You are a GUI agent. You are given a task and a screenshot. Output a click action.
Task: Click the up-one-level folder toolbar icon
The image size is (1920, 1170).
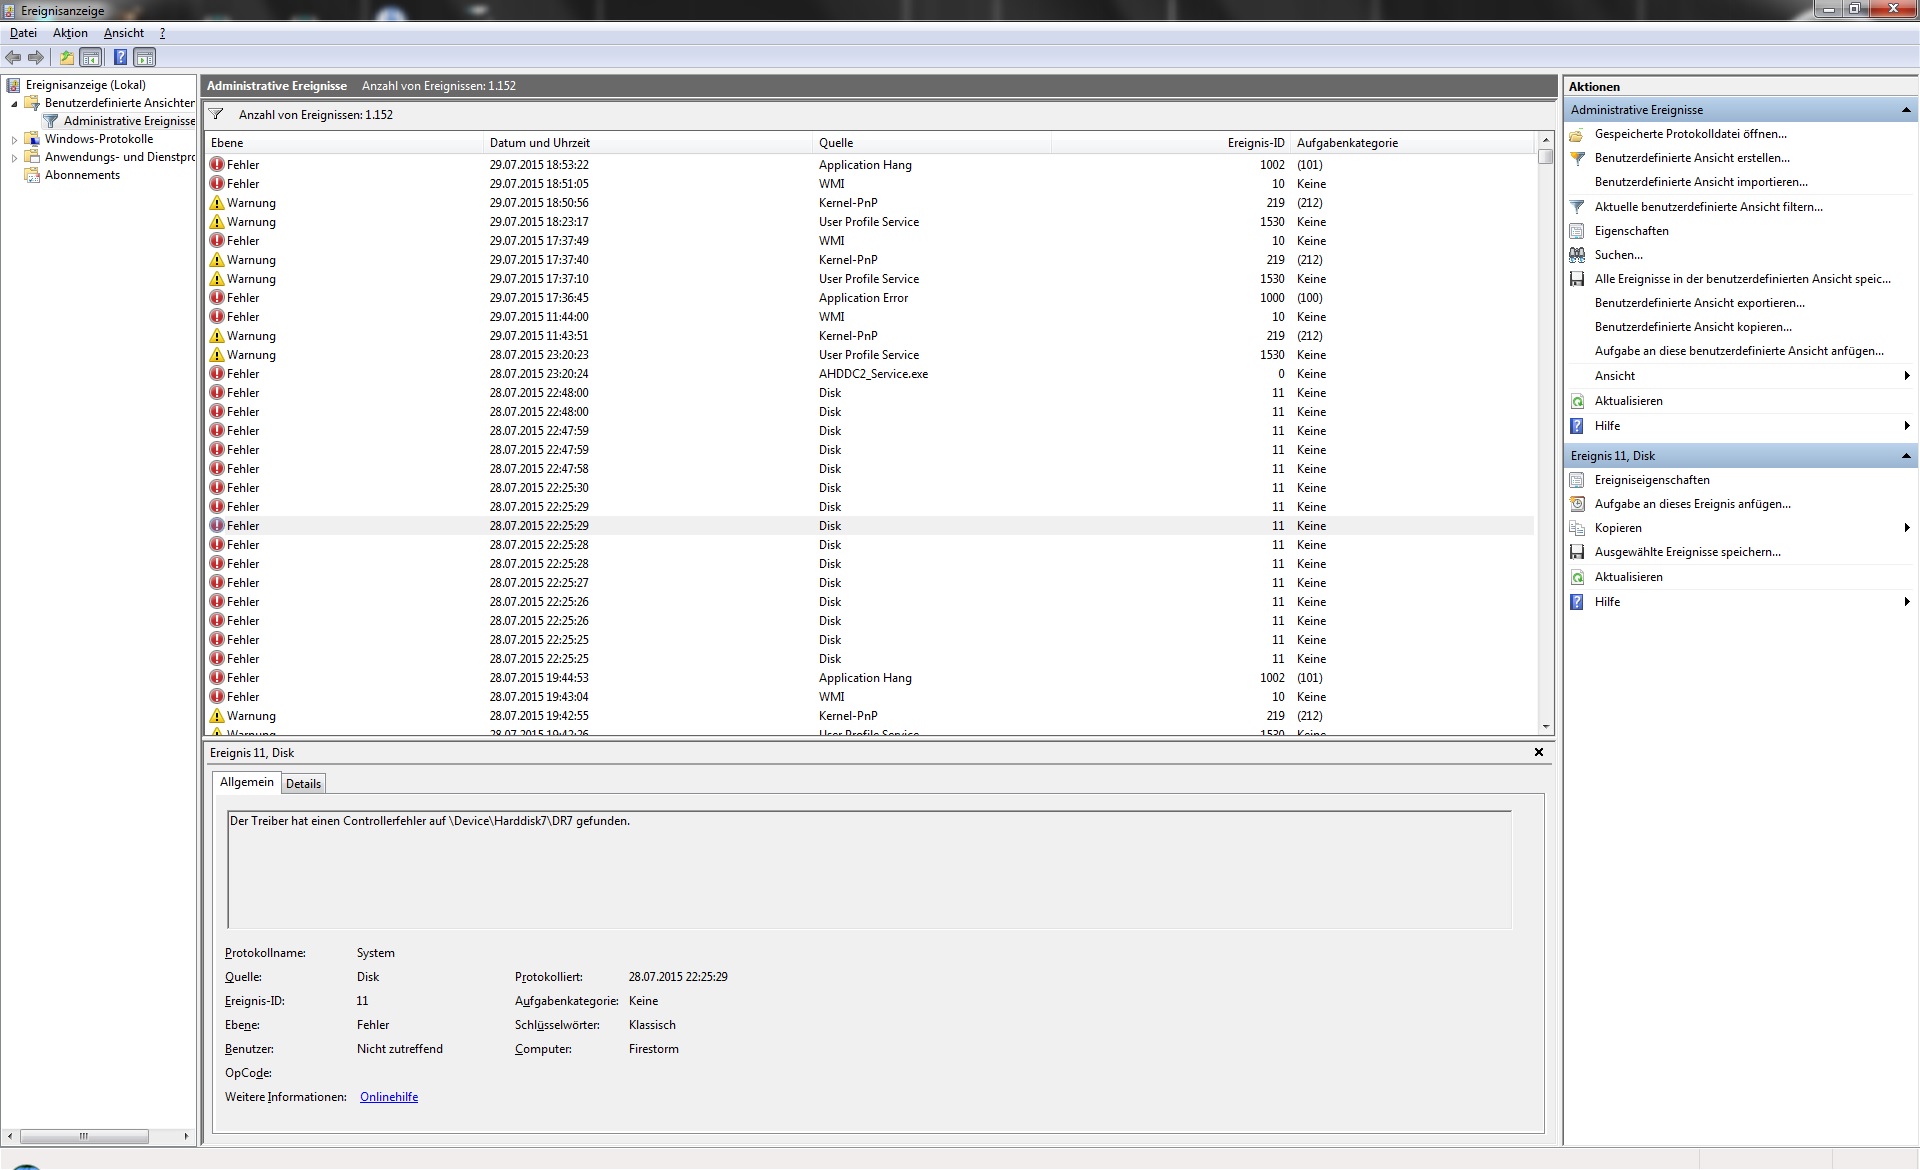pyautogui.click(x=66, y=57)
